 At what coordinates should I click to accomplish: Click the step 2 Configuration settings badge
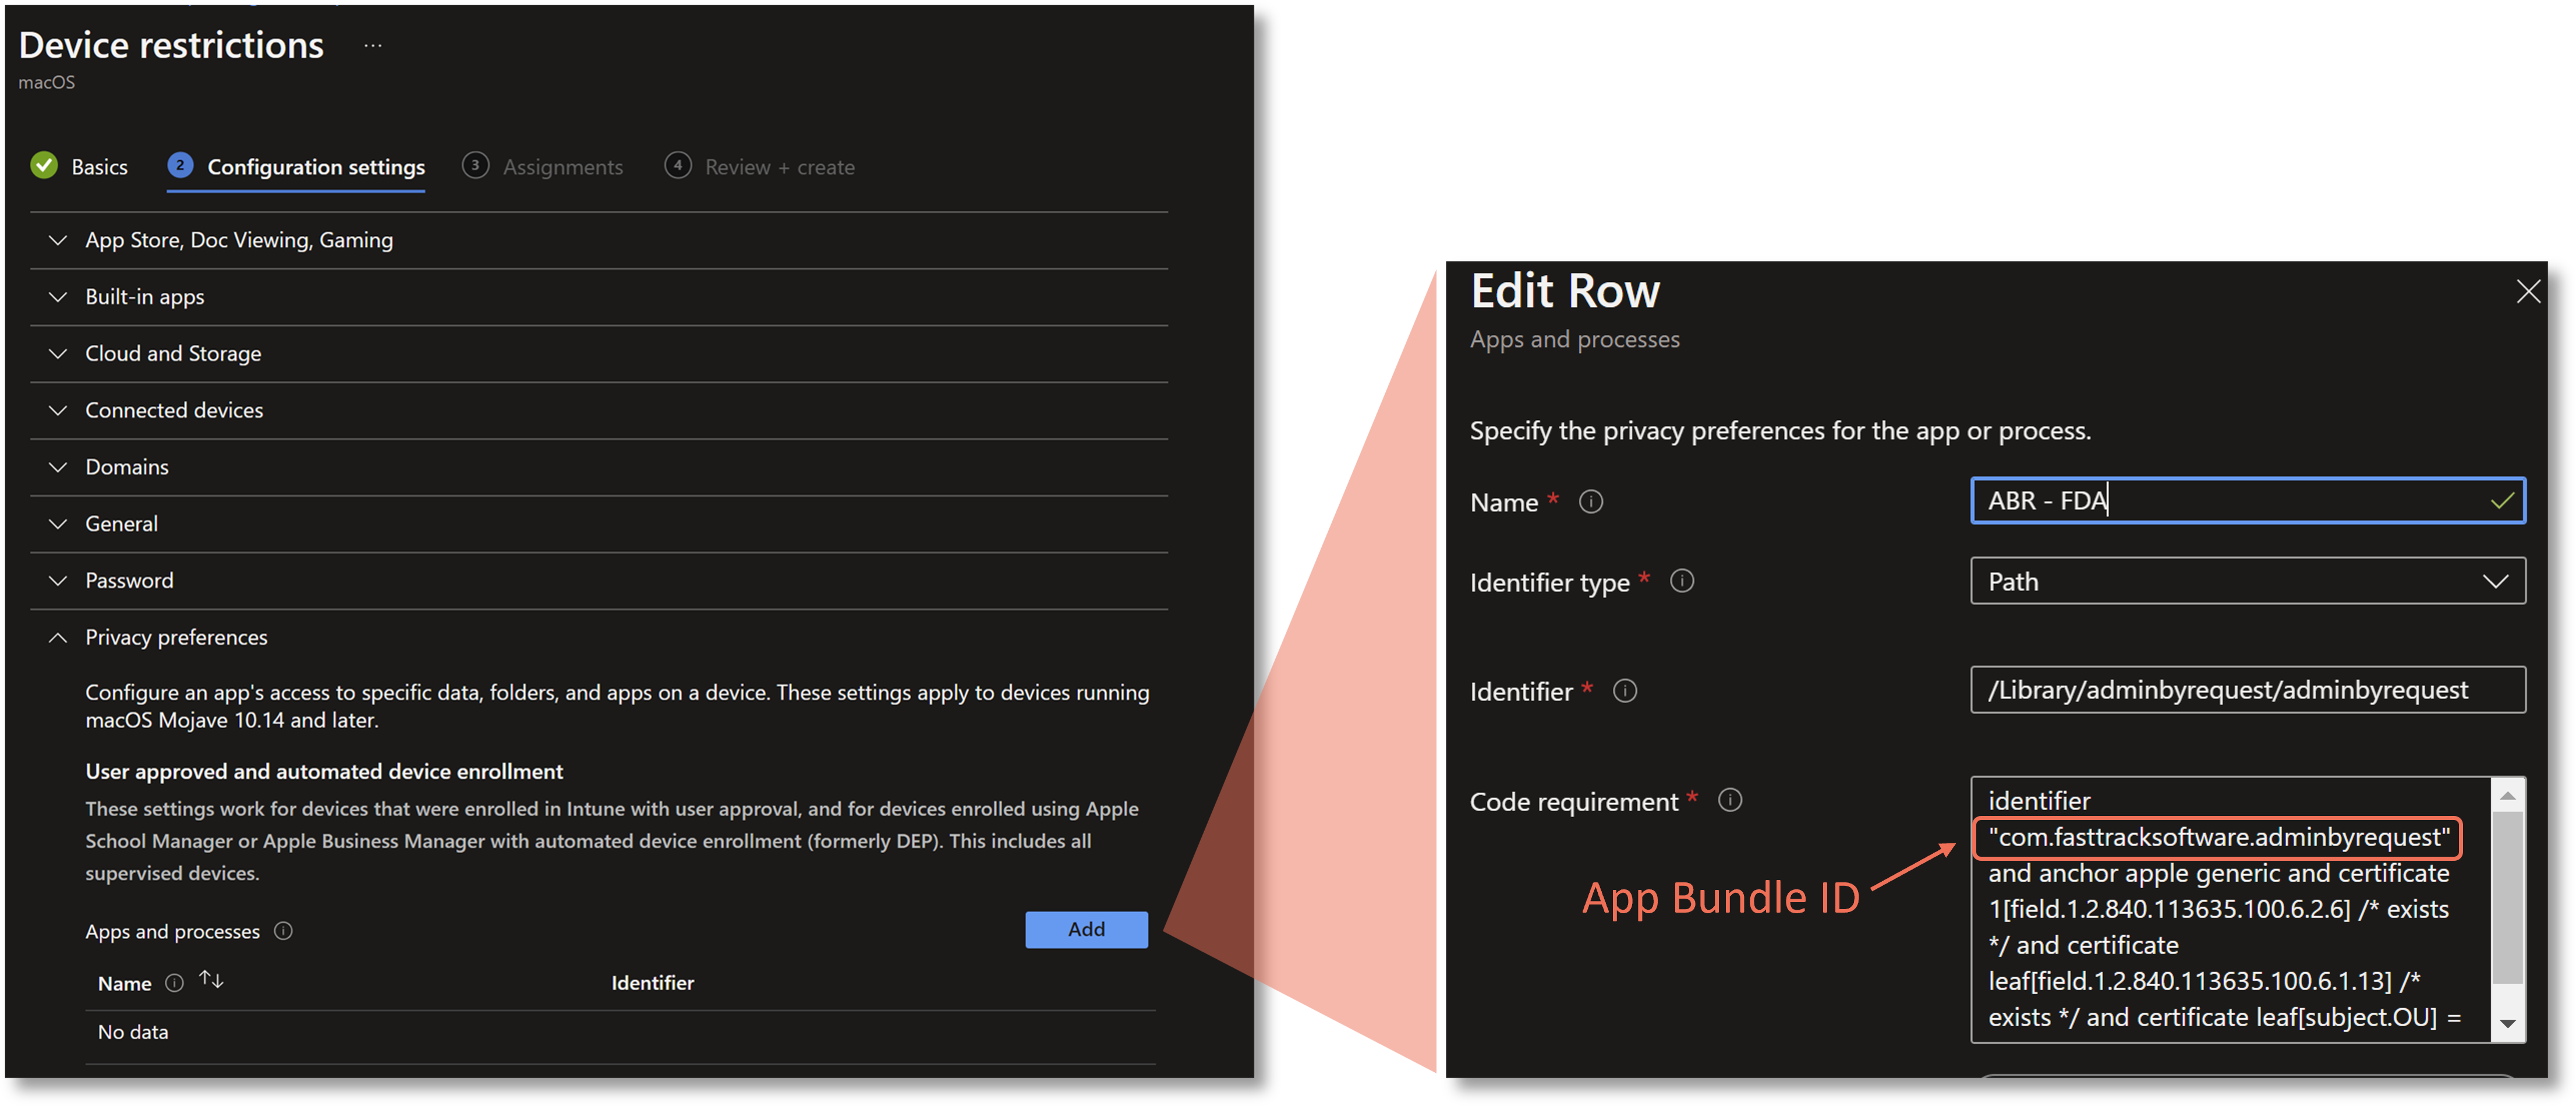180,165
